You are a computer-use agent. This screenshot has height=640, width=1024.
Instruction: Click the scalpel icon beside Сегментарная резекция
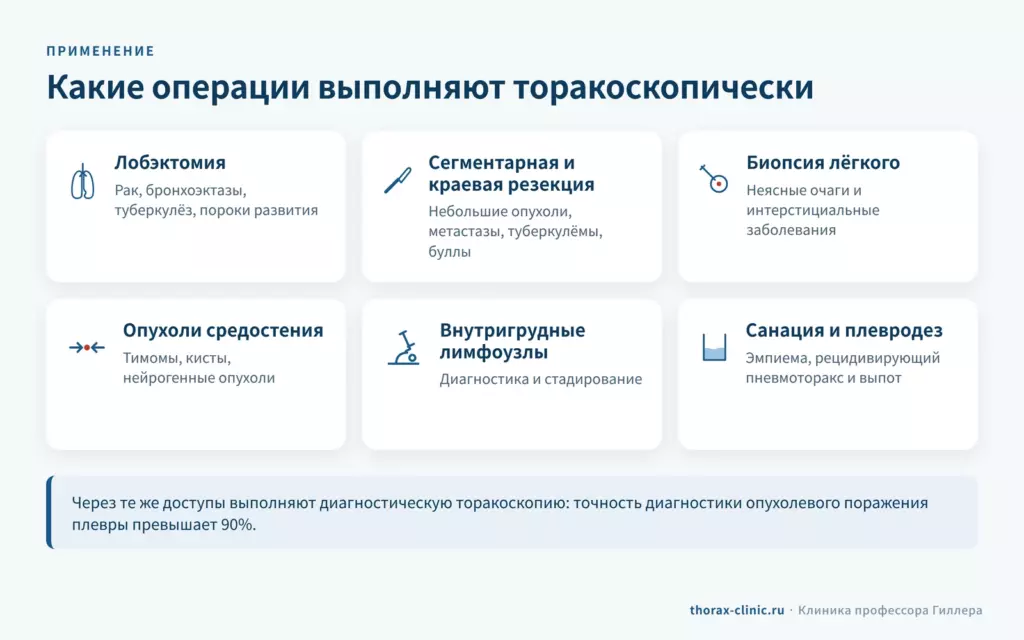pyautogui.click(x=398, y=180)
